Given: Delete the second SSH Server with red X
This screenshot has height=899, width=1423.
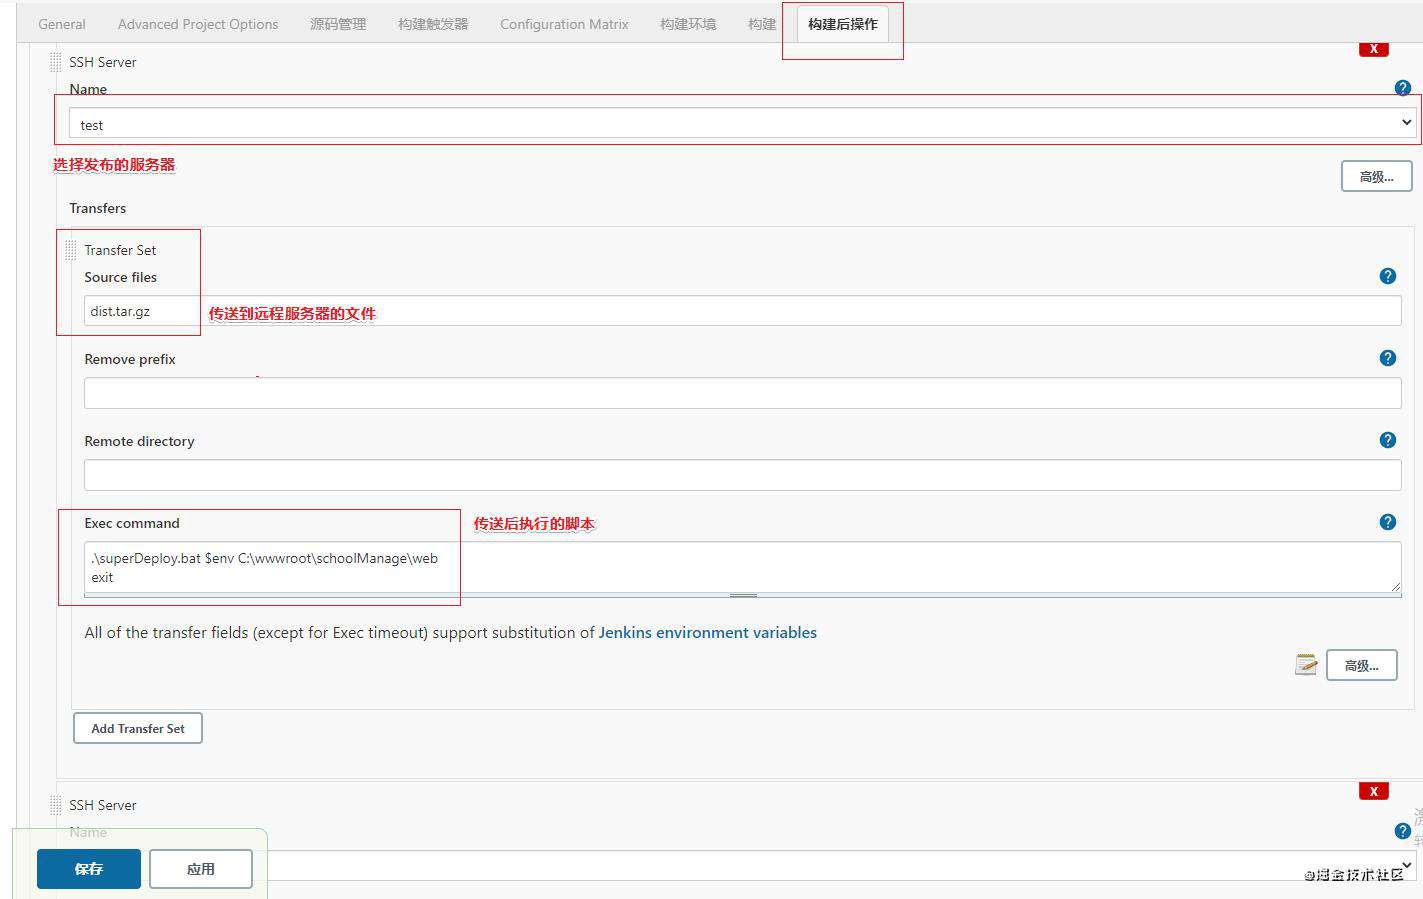Looking at the screenshot, I should coord(1373,791).
